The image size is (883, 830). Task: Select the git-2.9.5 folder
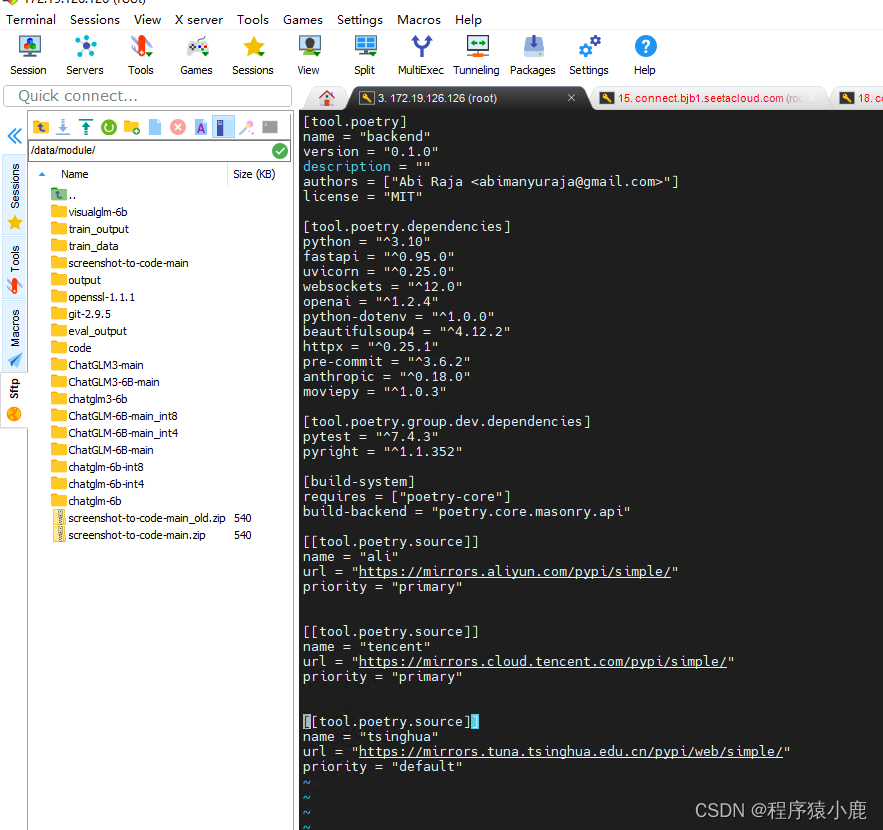pos(81,314)
